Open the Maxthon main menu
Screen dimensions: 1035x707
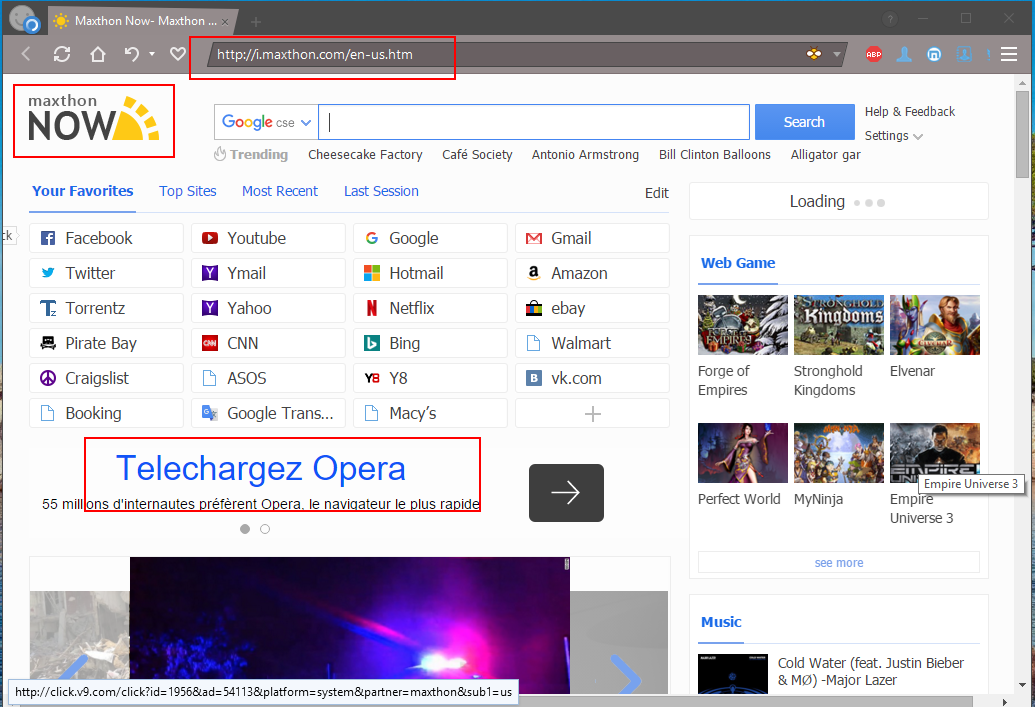pos(1009,54)
